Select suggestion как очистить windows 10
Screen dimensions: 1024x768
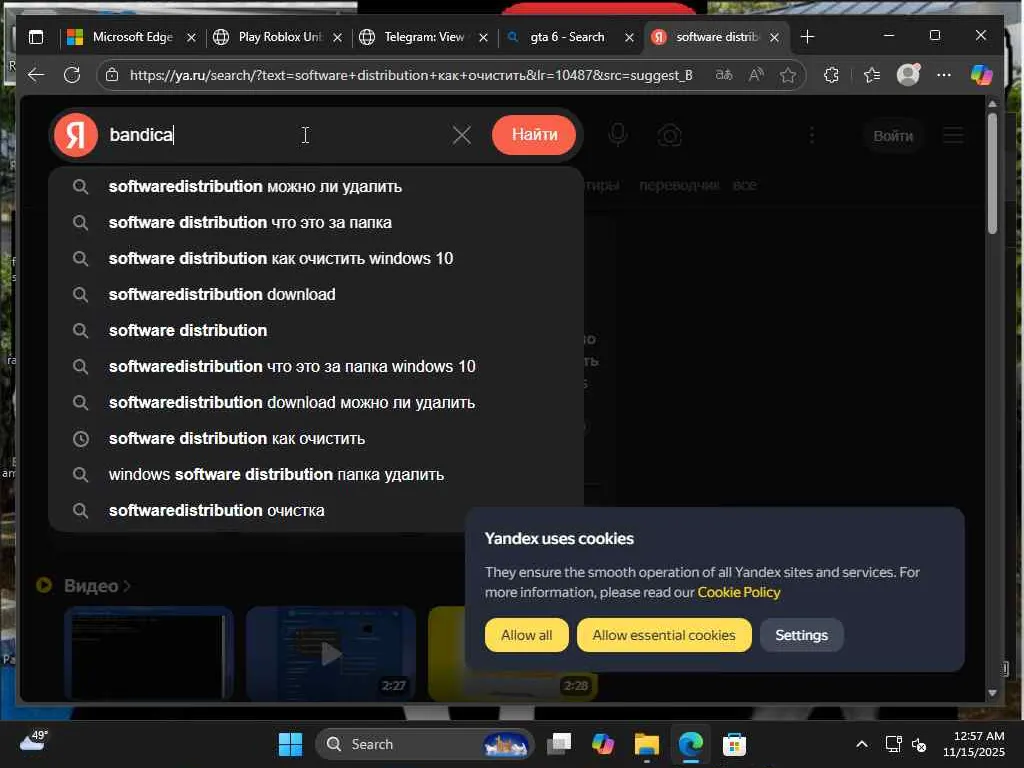(316, 259)
